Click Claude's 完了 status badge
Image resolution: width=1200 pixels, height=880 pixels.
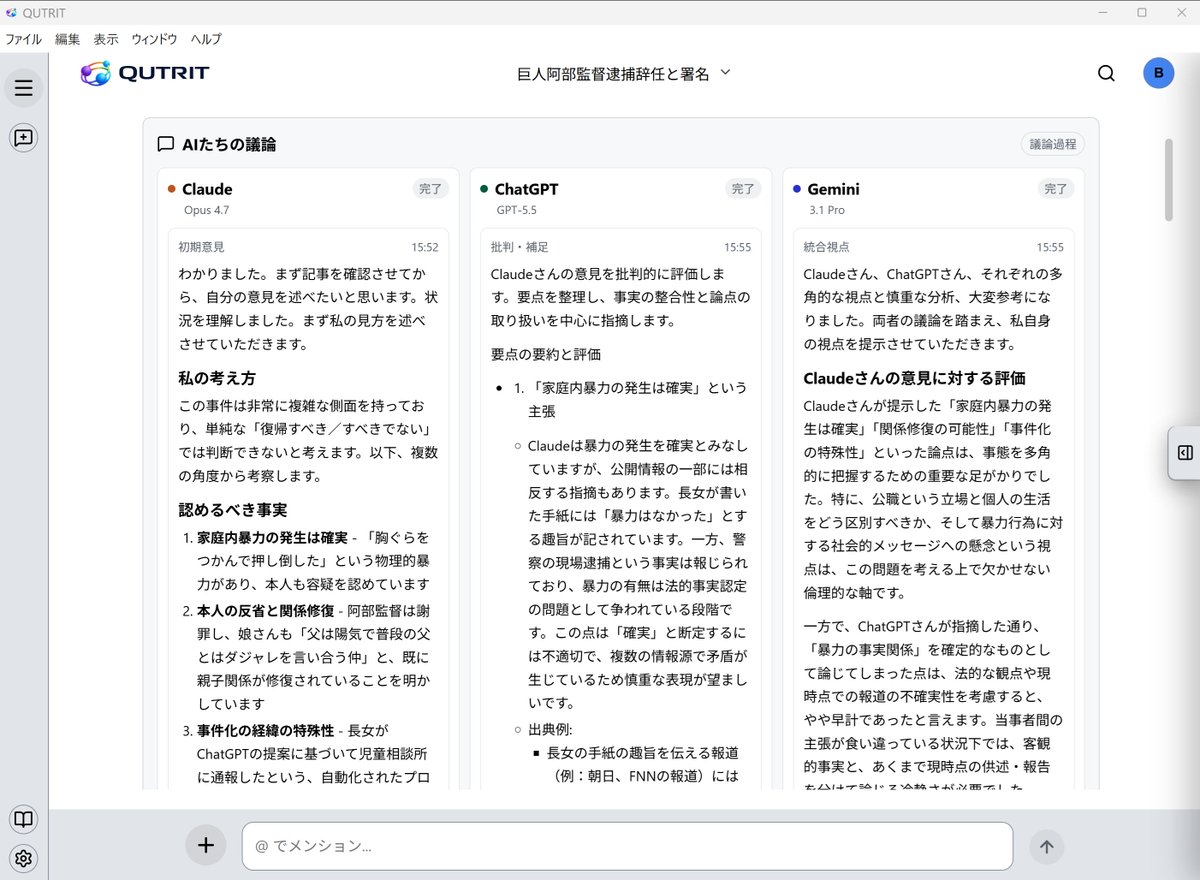tap(431, 189)
